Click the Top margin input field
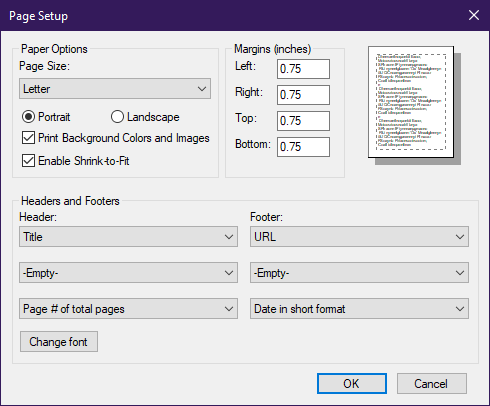490x406 pixels. [x=303, y=121]
